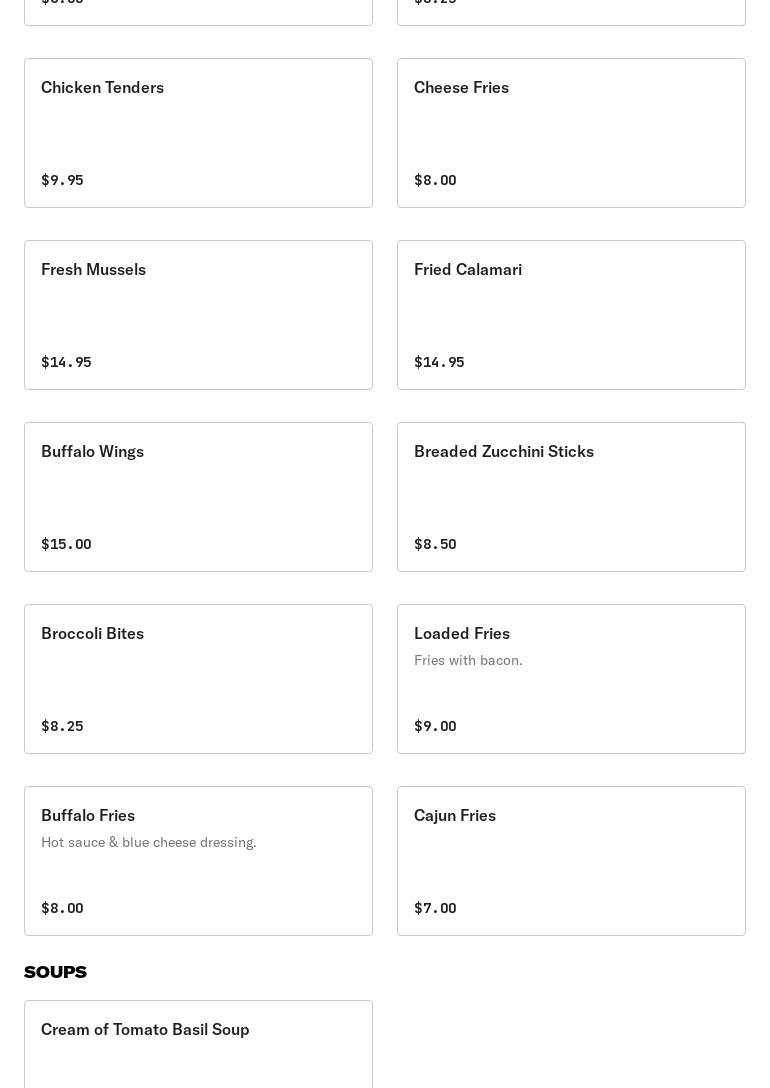Add Fresh Mussels from the menu

[x=198, y=315]
